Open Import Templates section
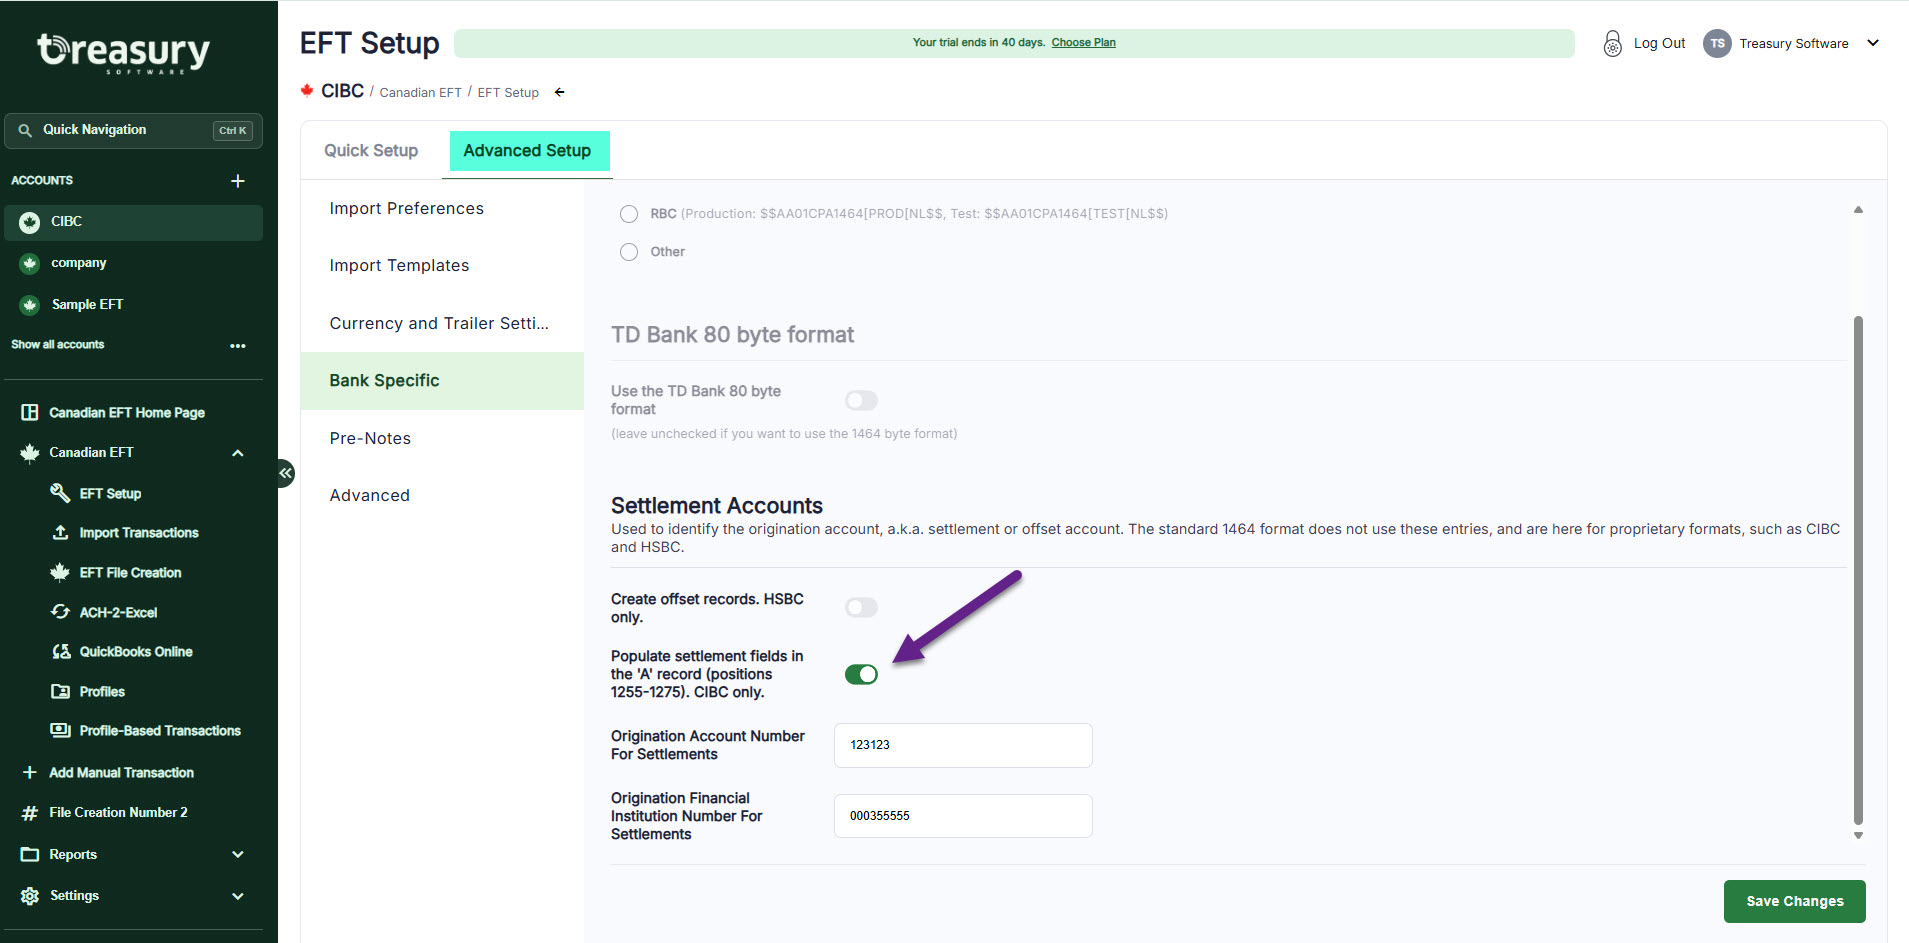This screenshot has height=943, width=1909. [442, 265]
